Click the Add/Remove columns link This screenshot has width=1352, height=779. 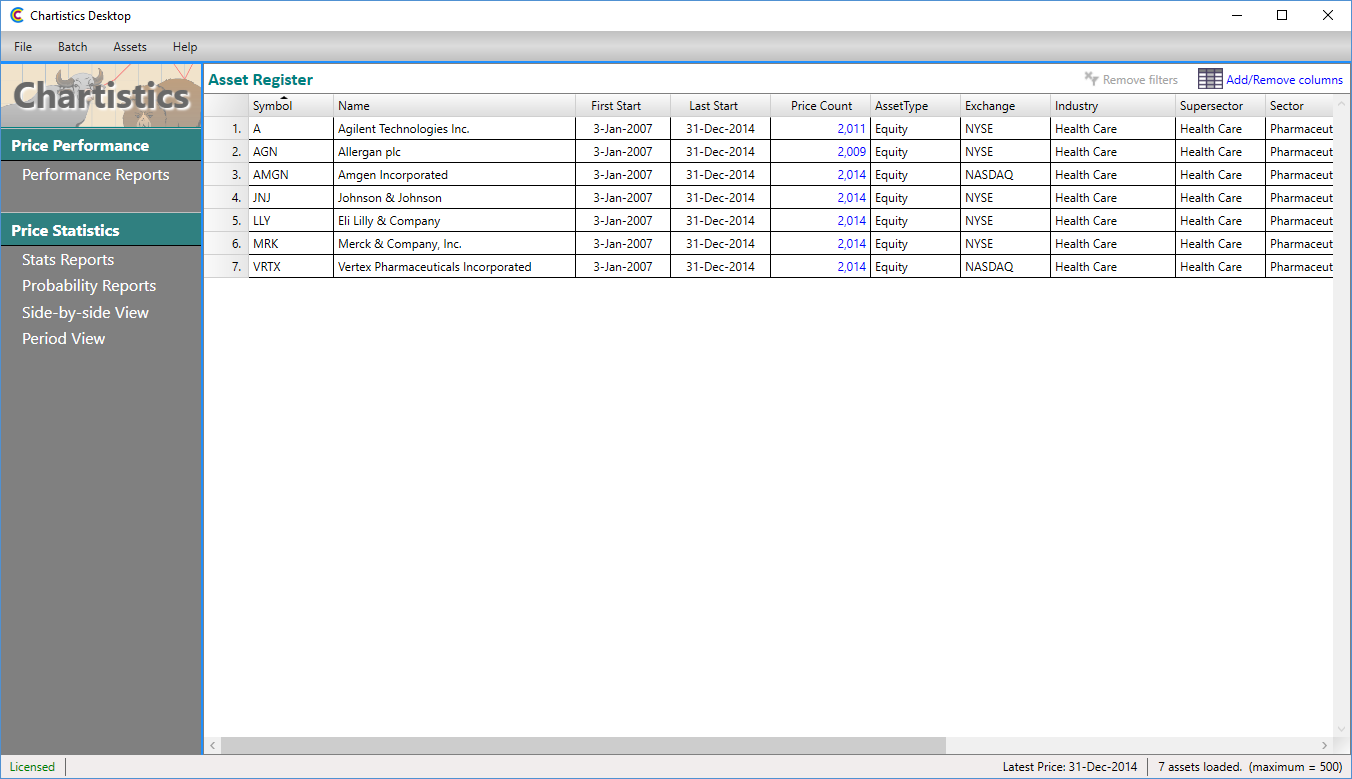tap(1284, 80)
